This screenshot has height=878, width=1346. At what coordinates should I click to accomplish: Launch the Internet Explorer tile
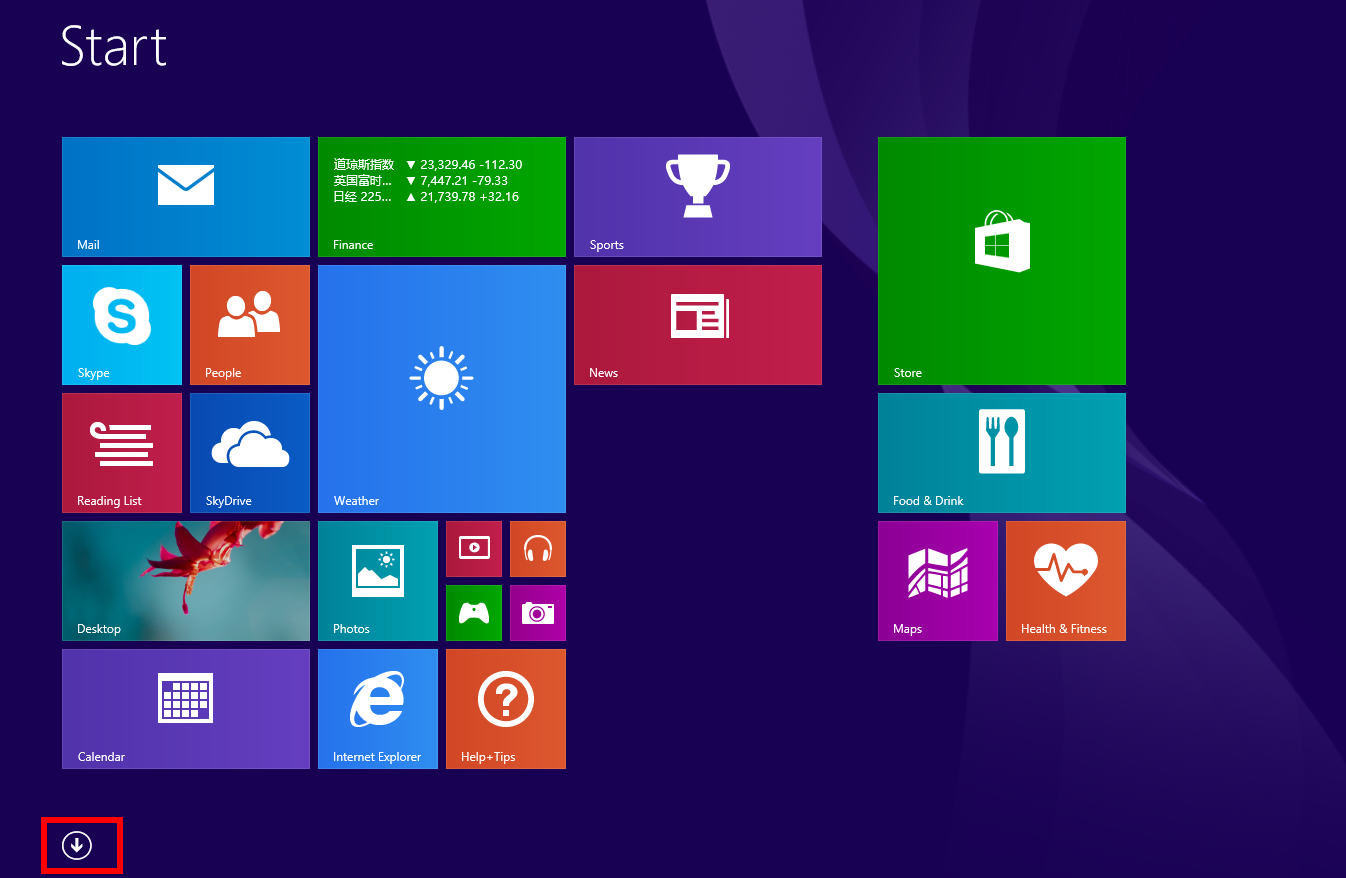(x=378, y=709)
